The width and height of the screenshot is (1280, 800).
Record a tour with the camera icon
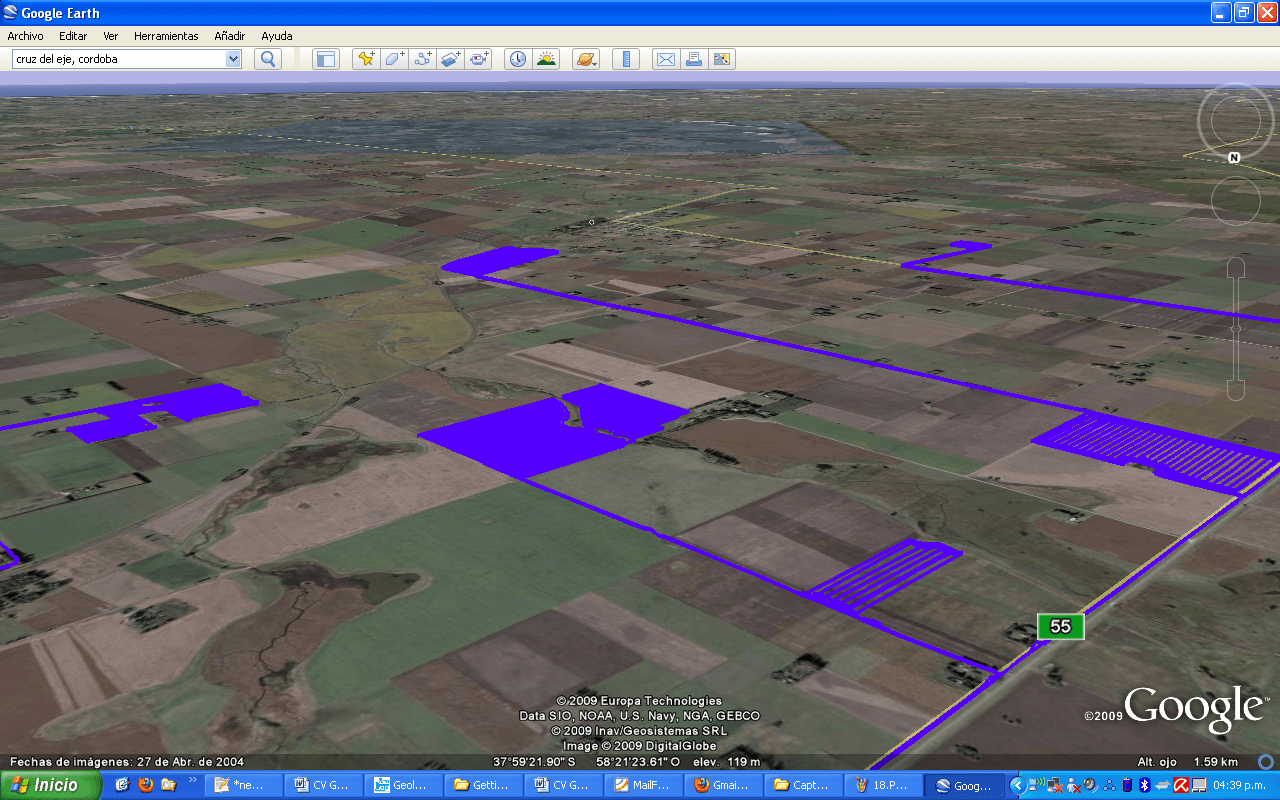pos(479,59)
